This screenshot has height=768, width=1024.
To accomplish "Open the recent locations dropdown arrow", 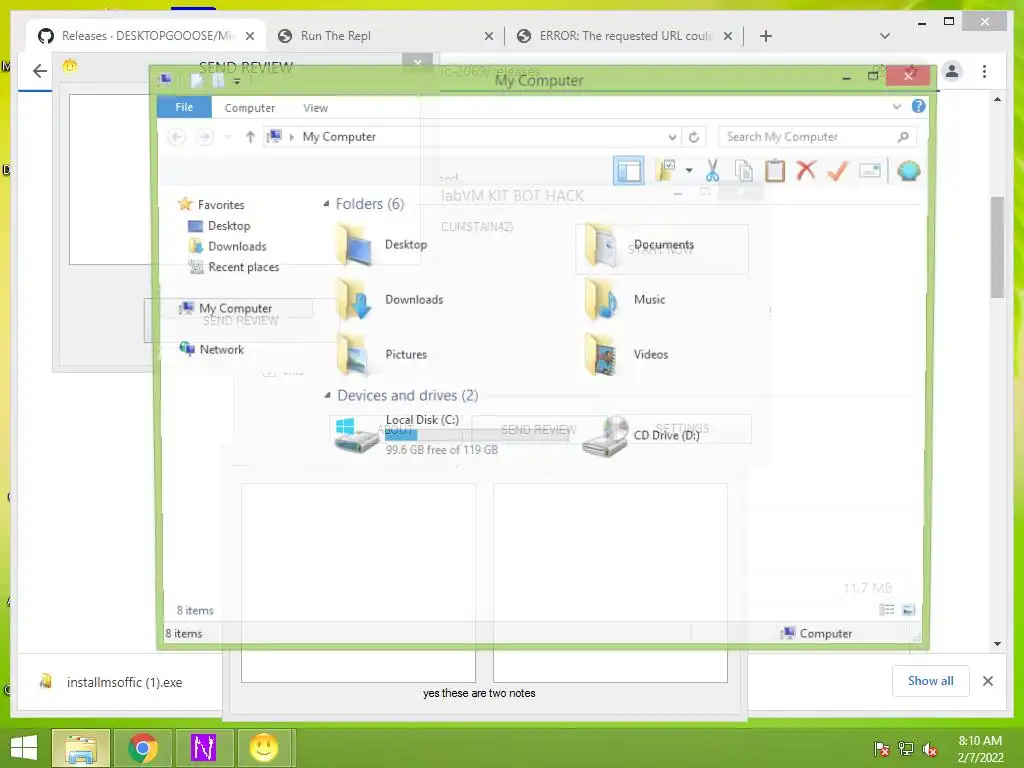I will (228, 136).
